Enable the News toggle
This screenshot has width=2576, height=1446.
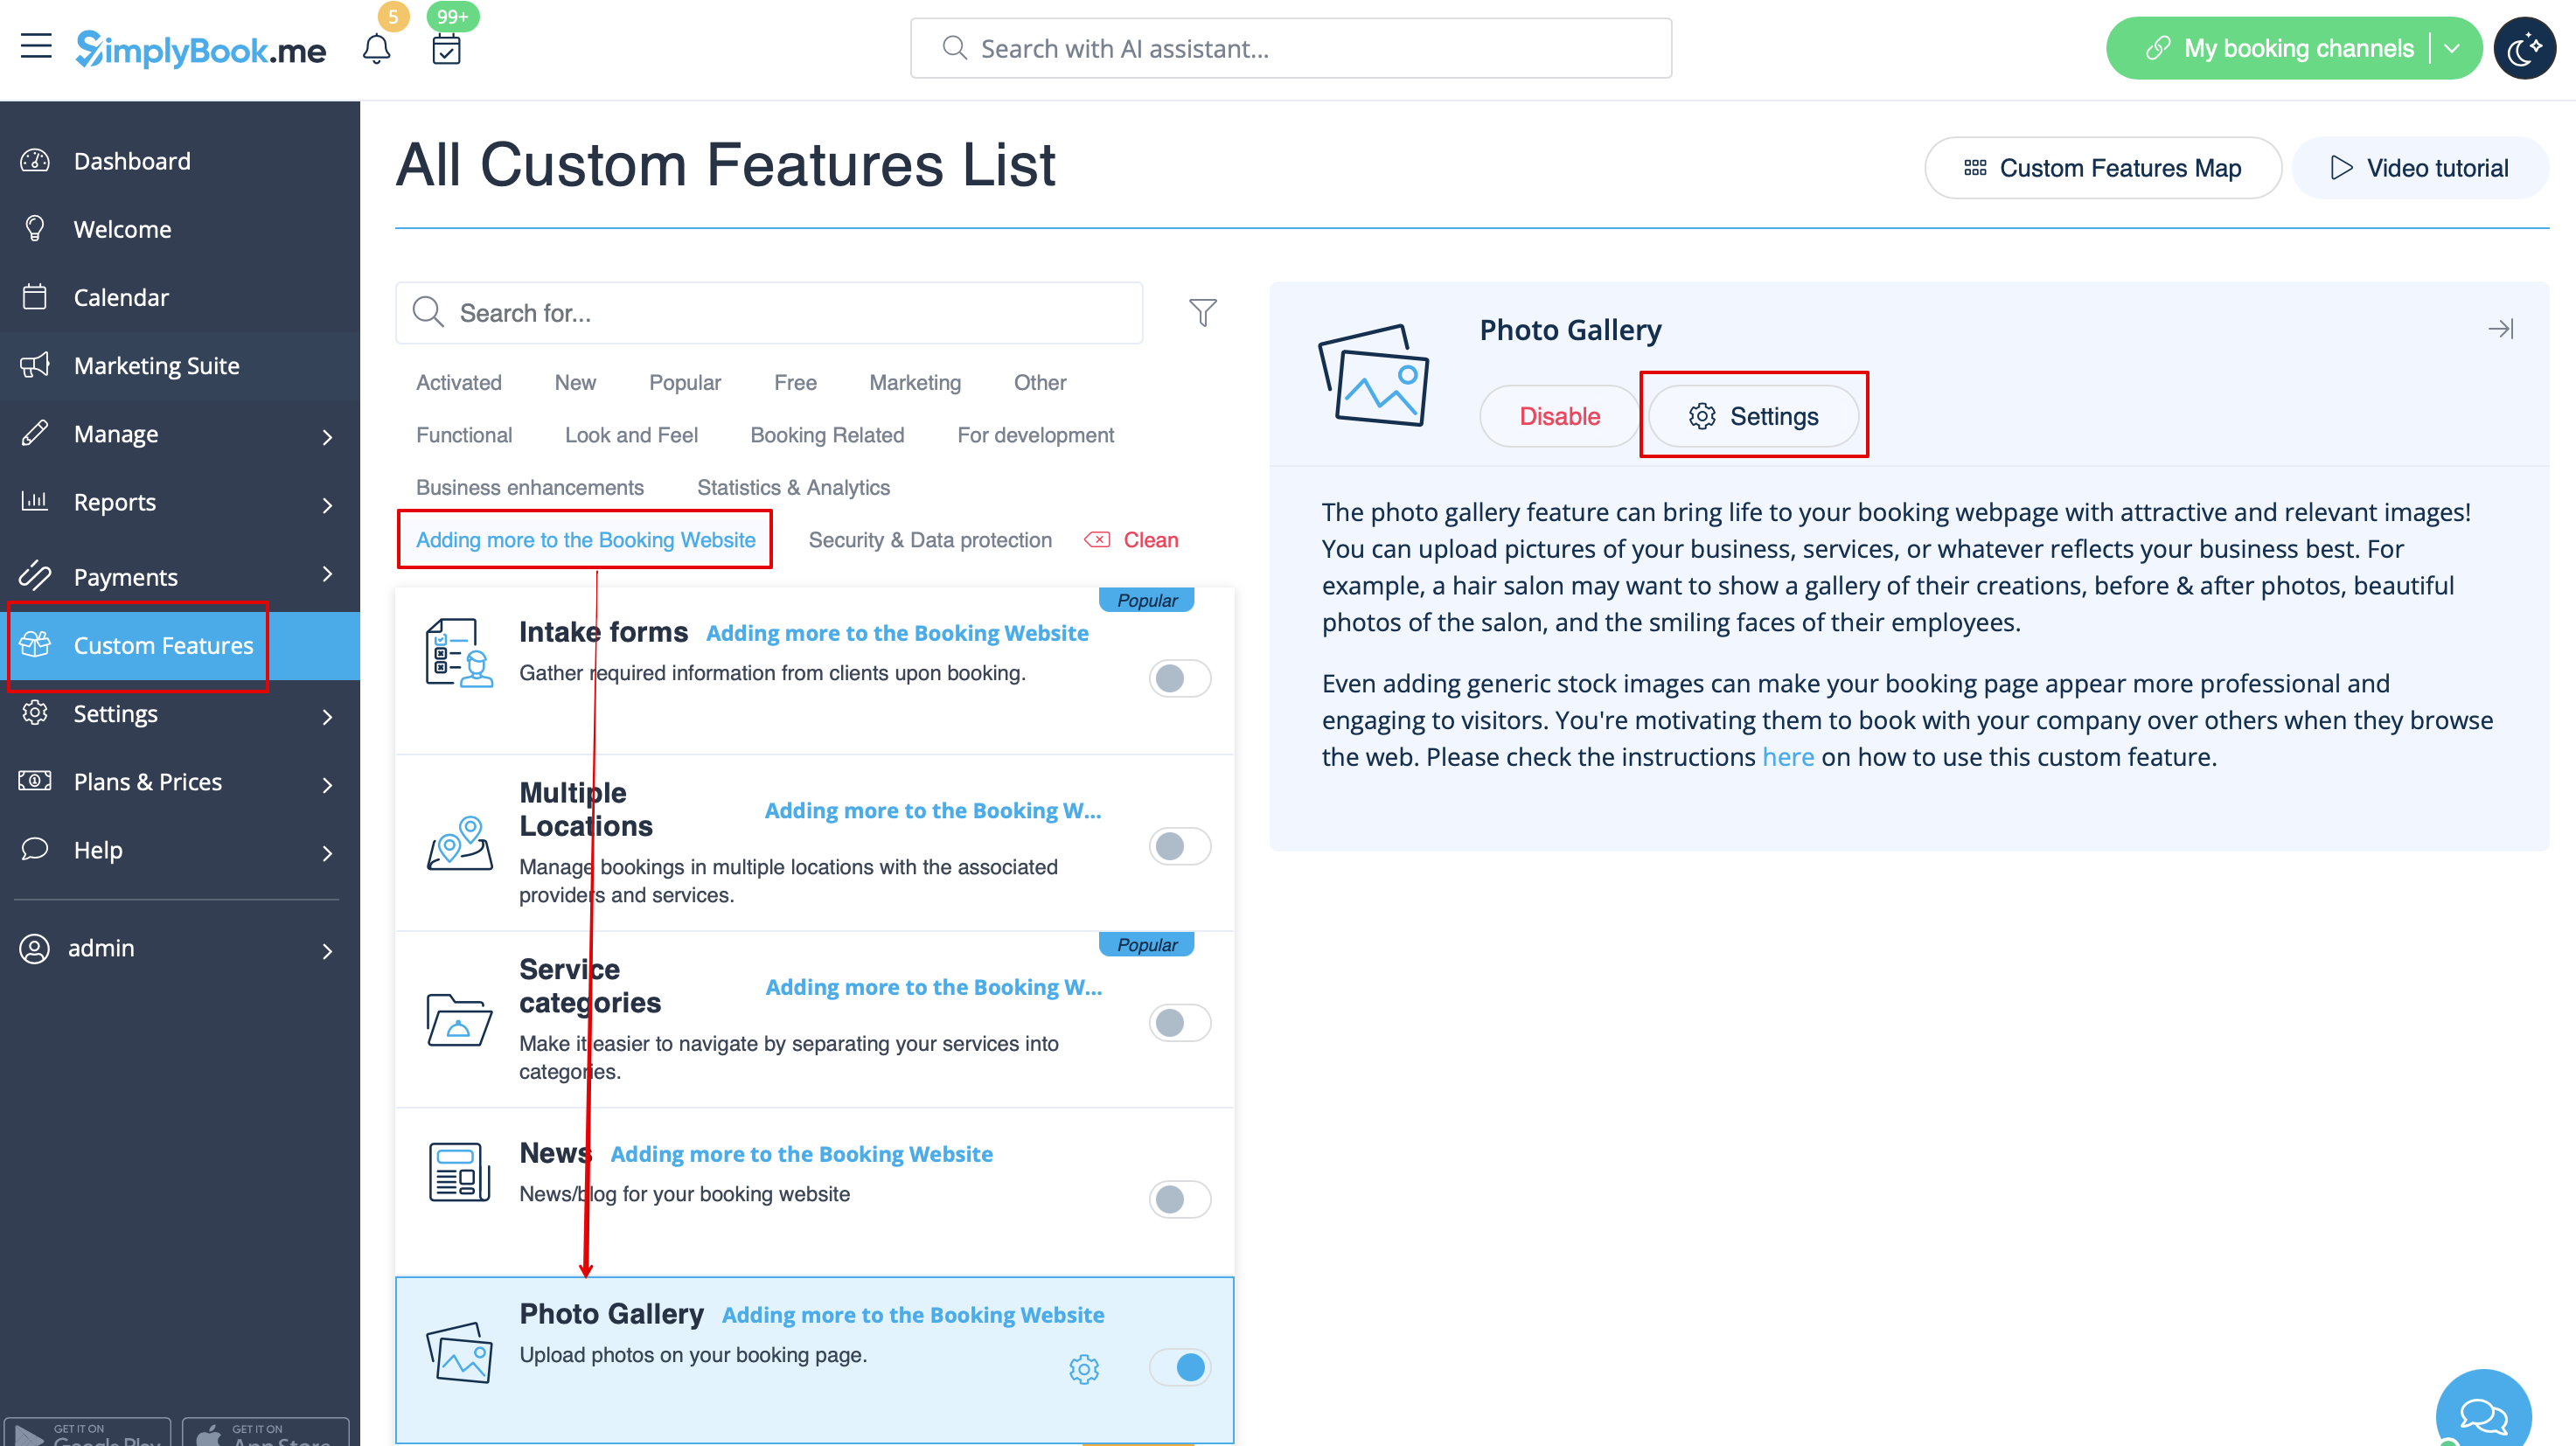click(1180, 1198)
